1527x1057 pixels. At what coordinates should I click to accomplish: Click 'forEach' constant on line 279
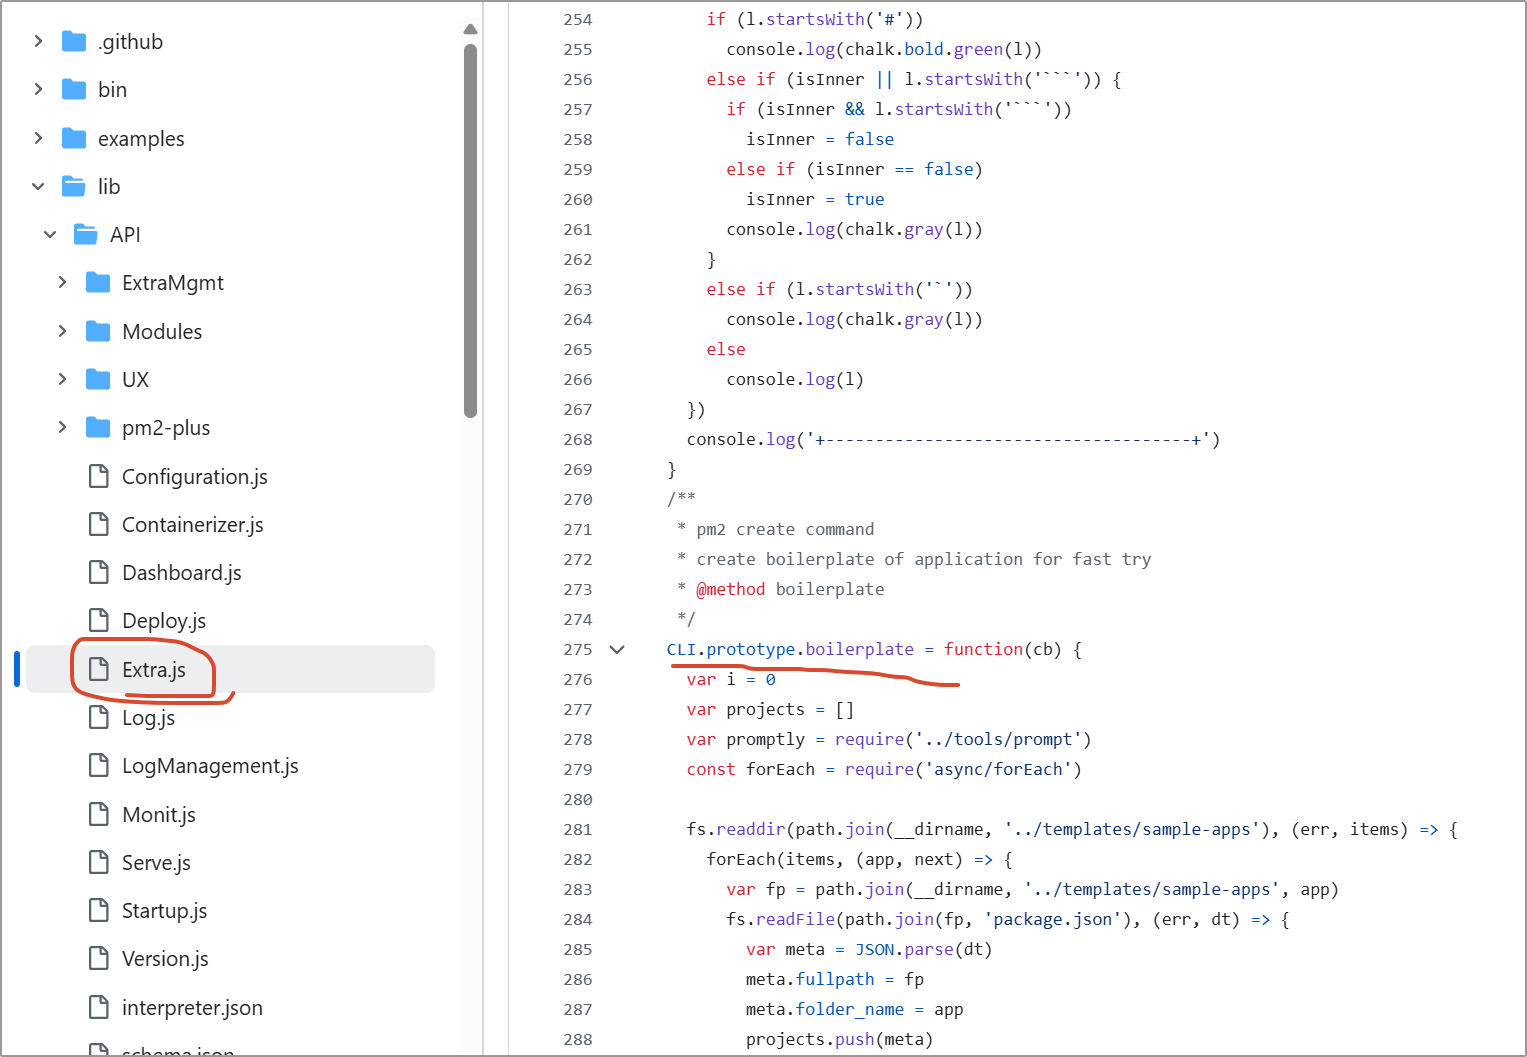[x=780, y=769]
